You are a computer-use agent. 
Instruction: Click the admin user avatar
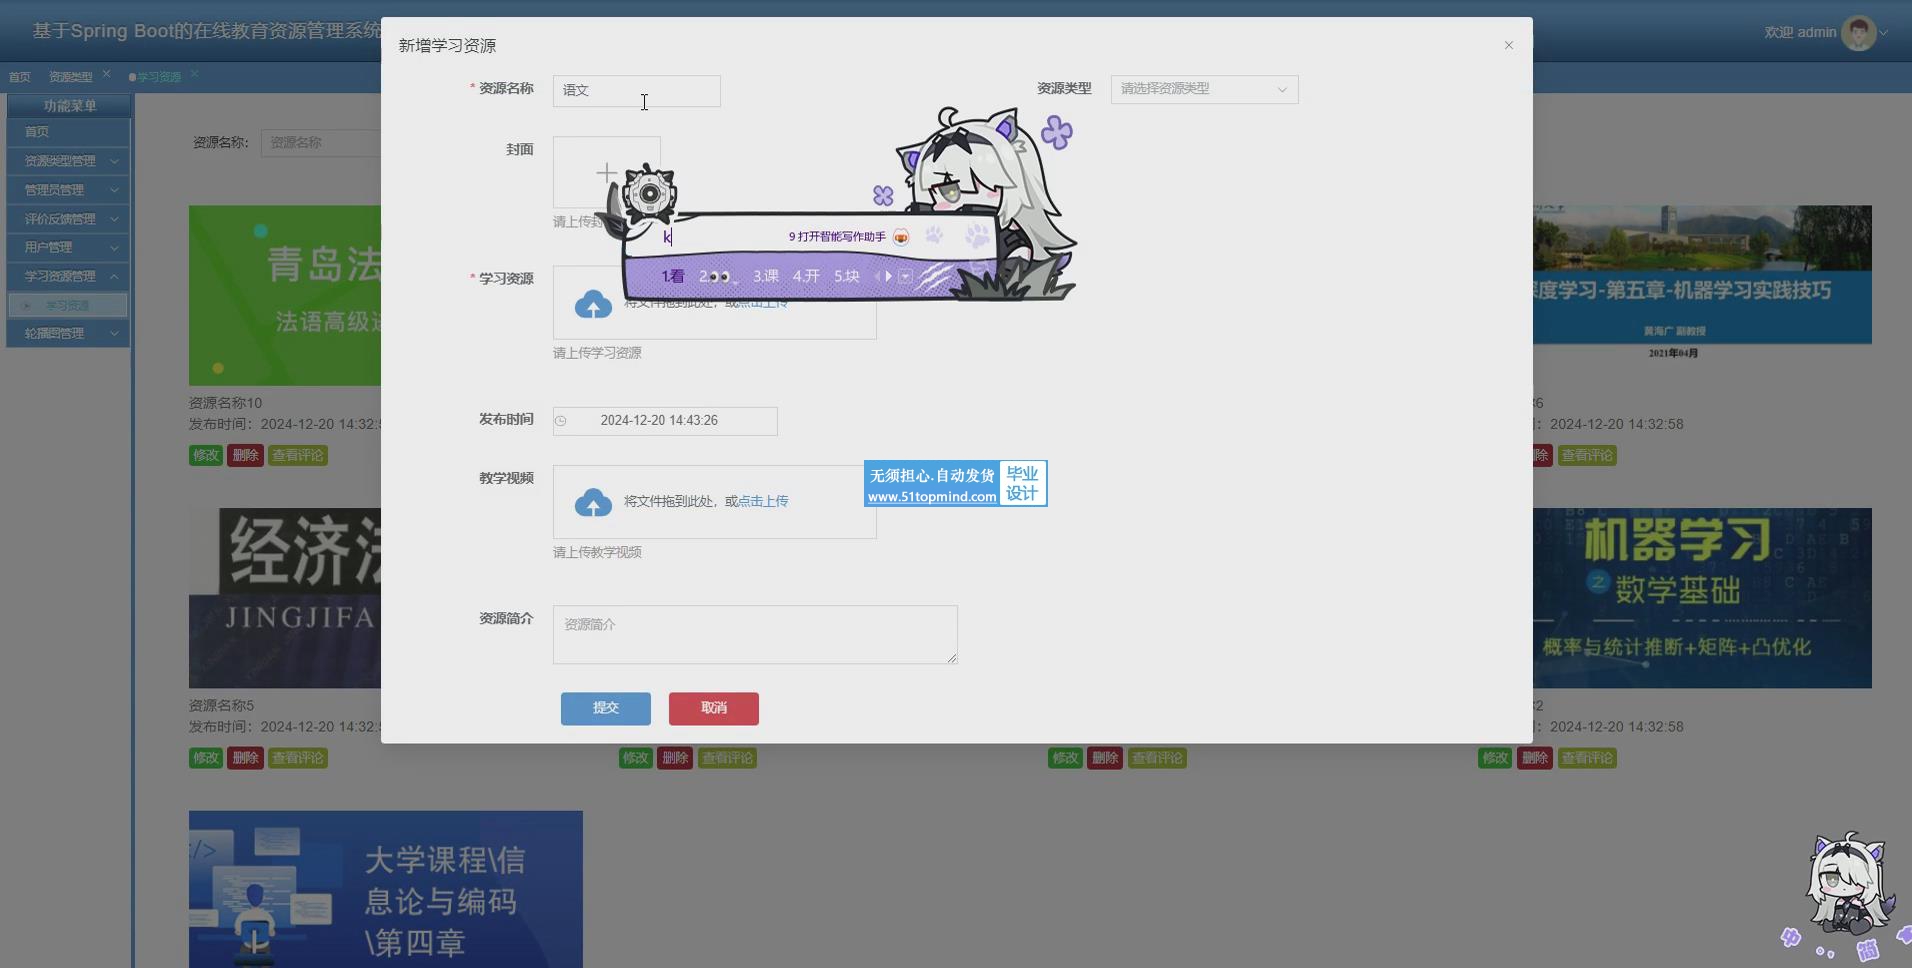pyautogui.click(x=1858, y=33)
